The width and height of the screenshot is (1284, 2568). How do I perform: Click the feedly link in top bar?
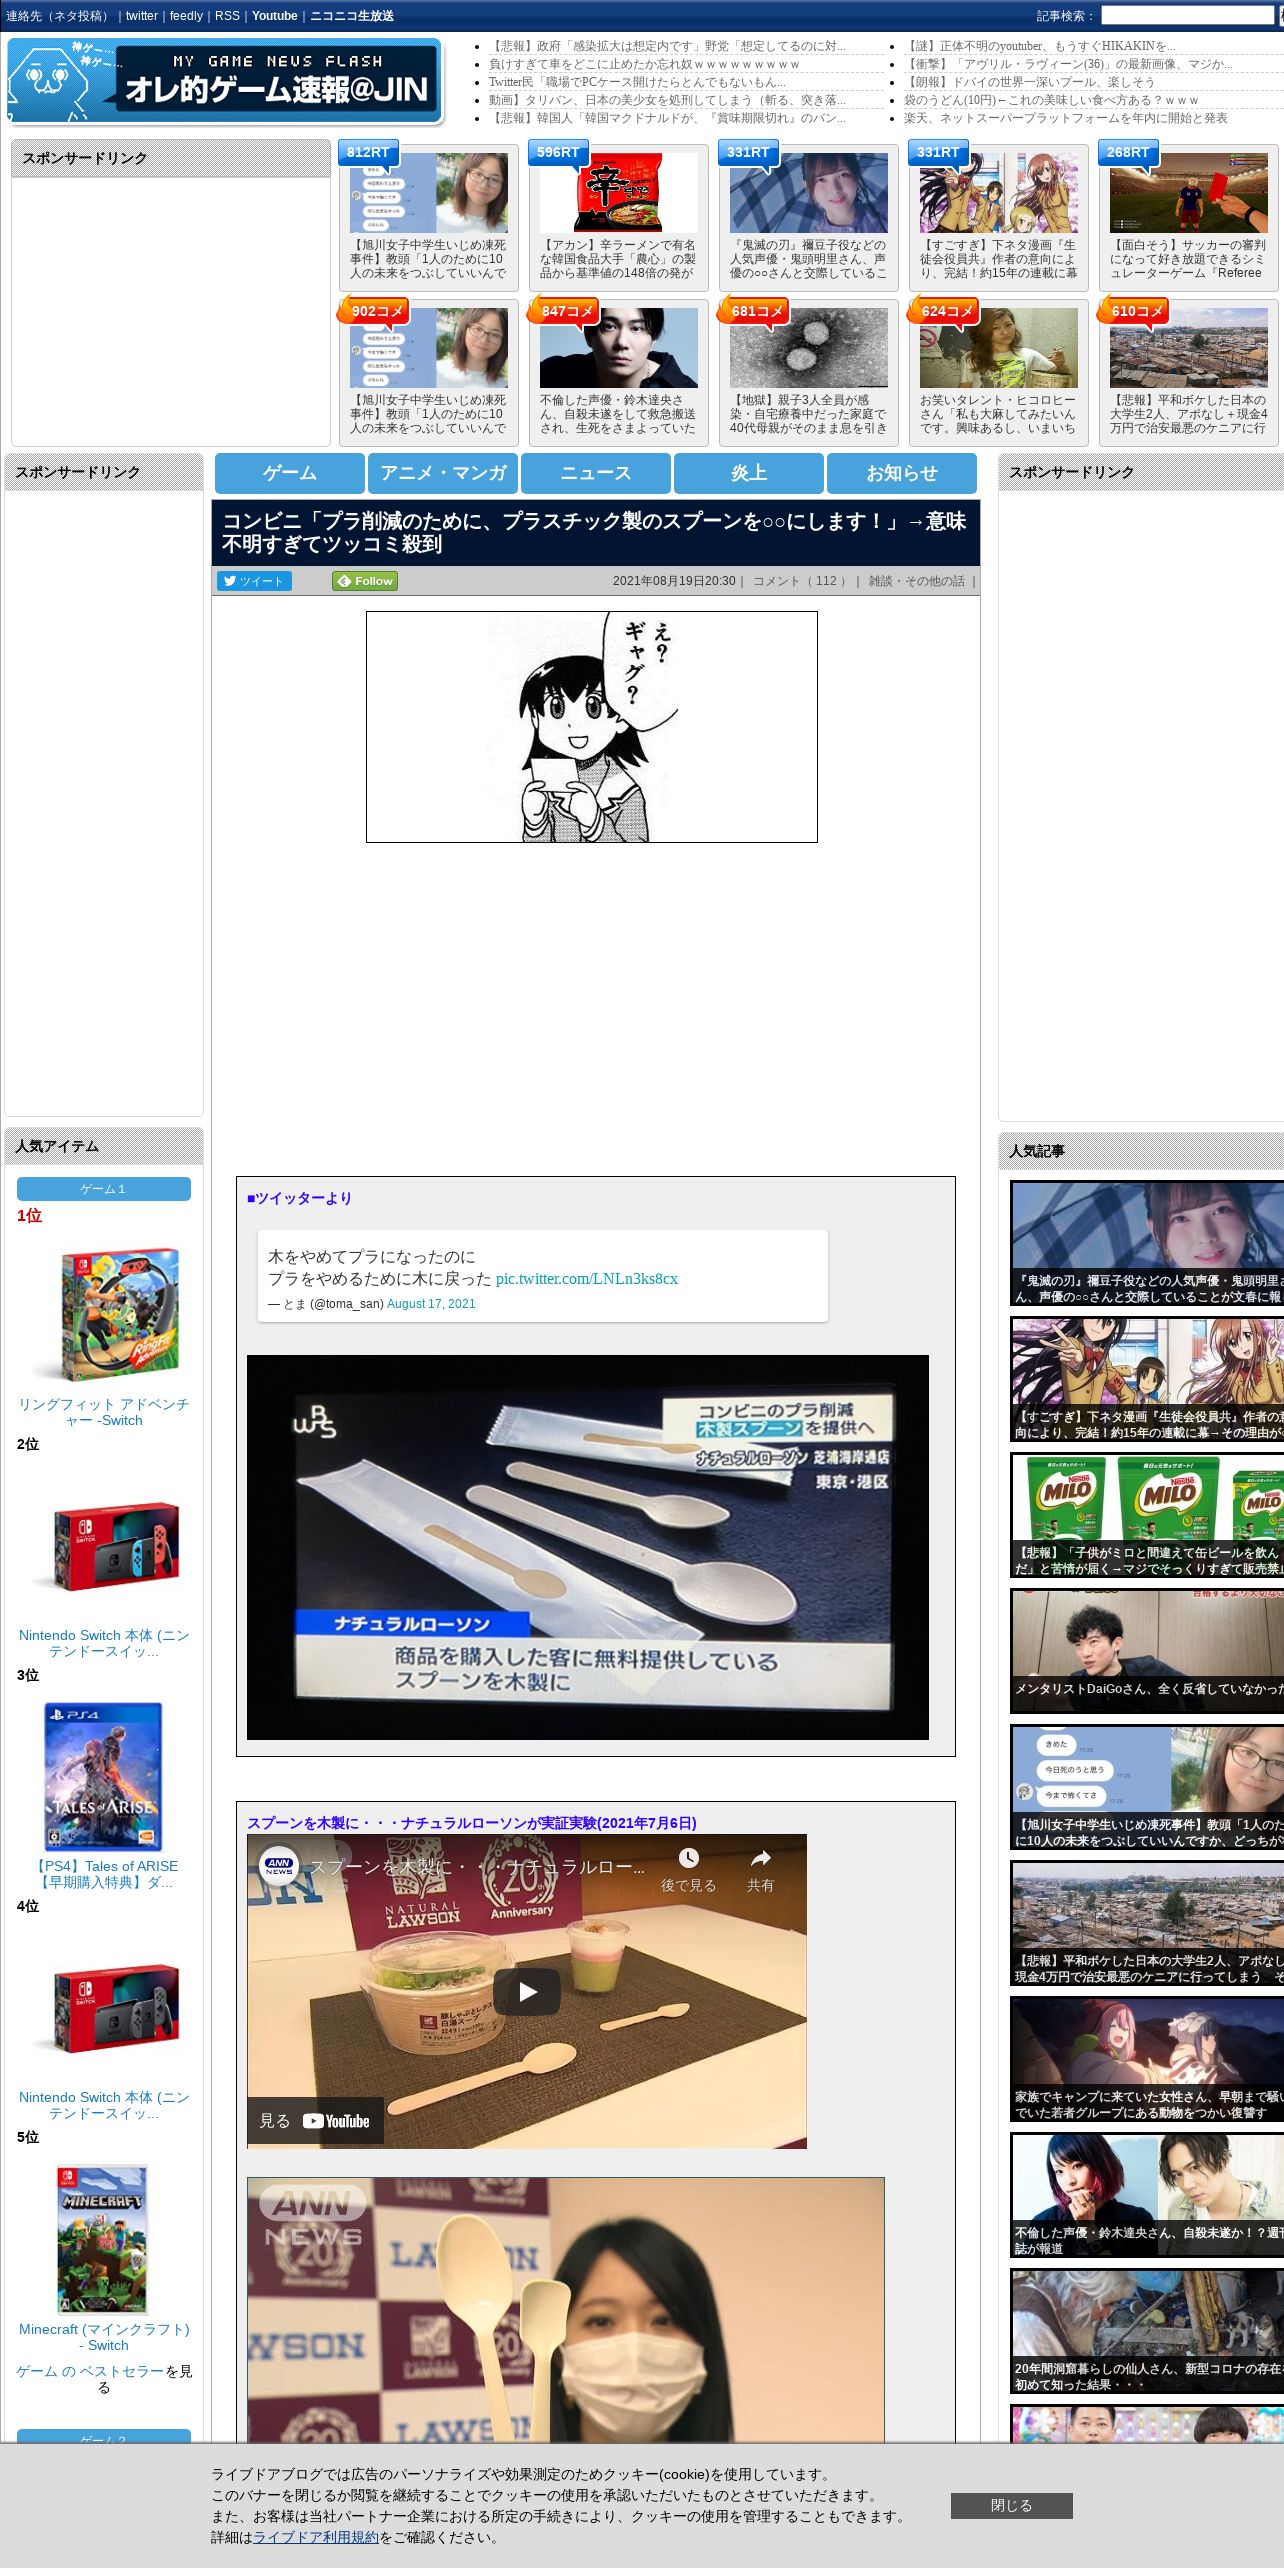[186, 16]
